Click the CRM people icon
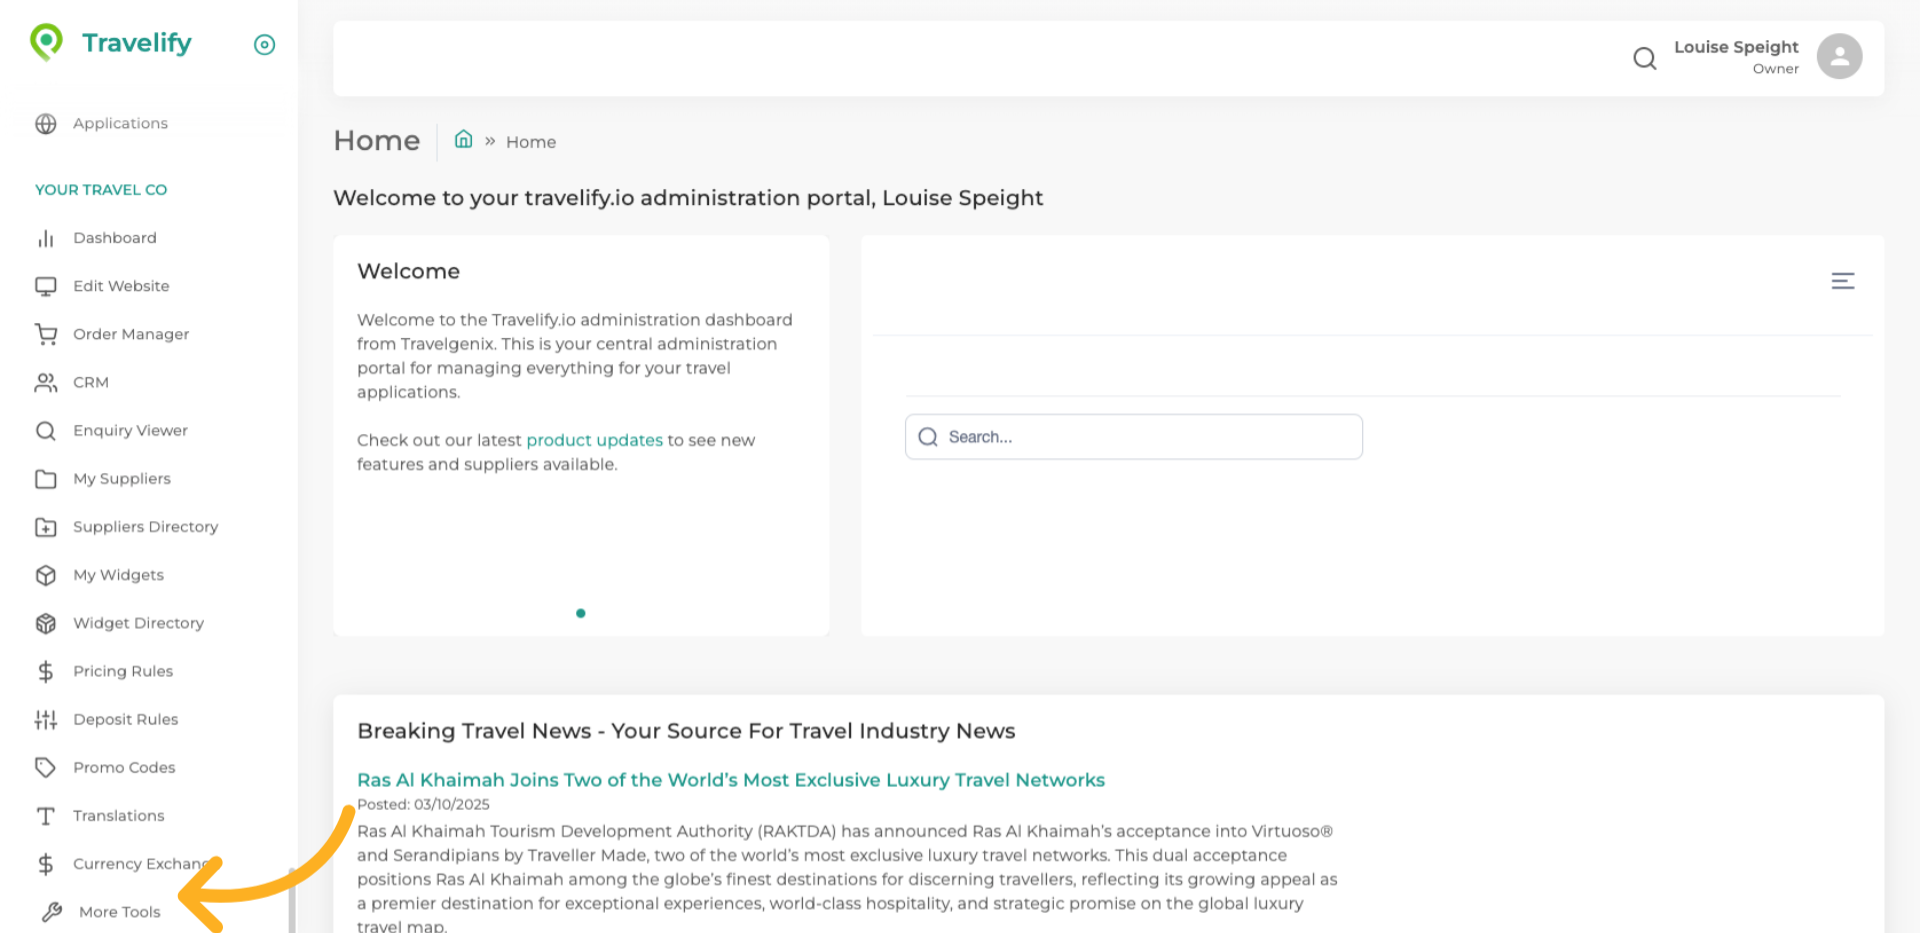This screenshot has height=933, width=1920. coord(46,382)
